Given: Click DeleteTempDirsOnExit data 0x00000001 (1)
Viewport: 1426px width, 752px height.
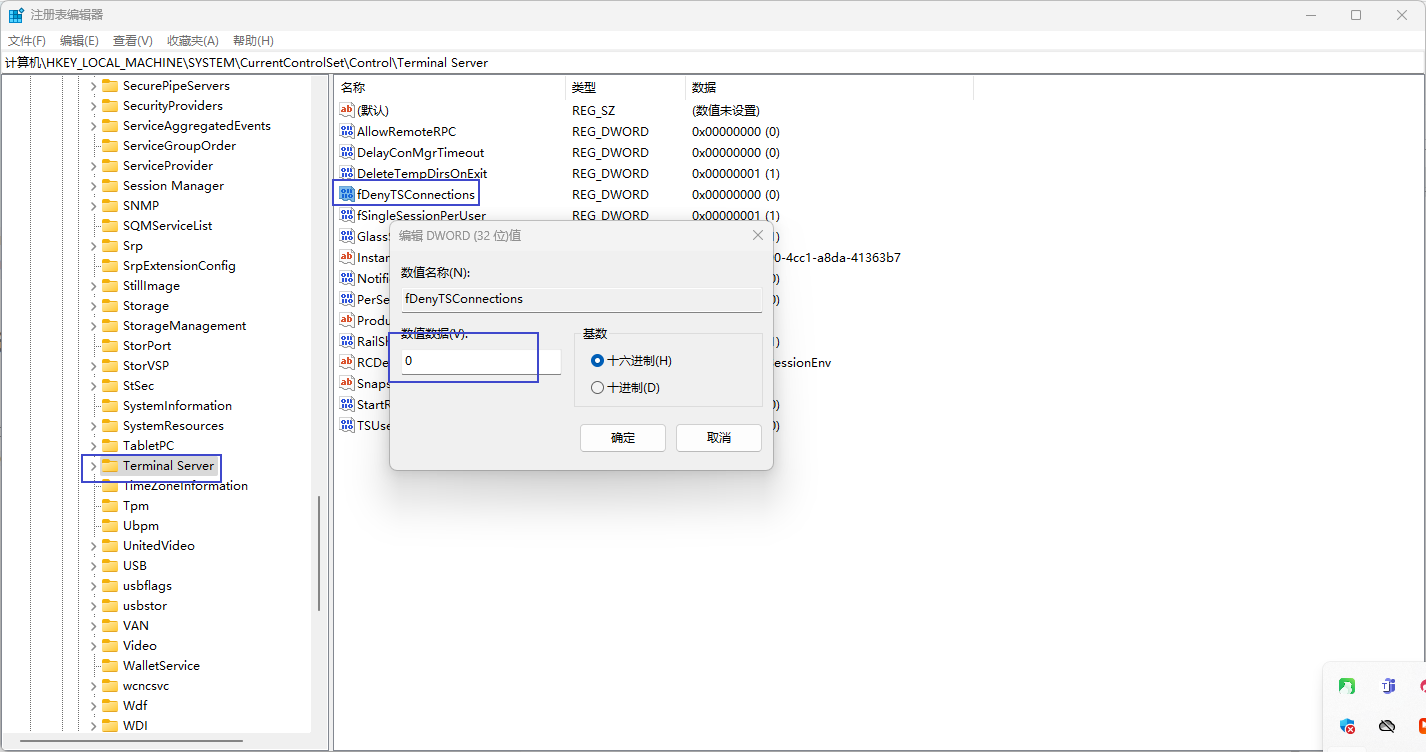Looking at the screenshot, I should [x=736, y=173].
